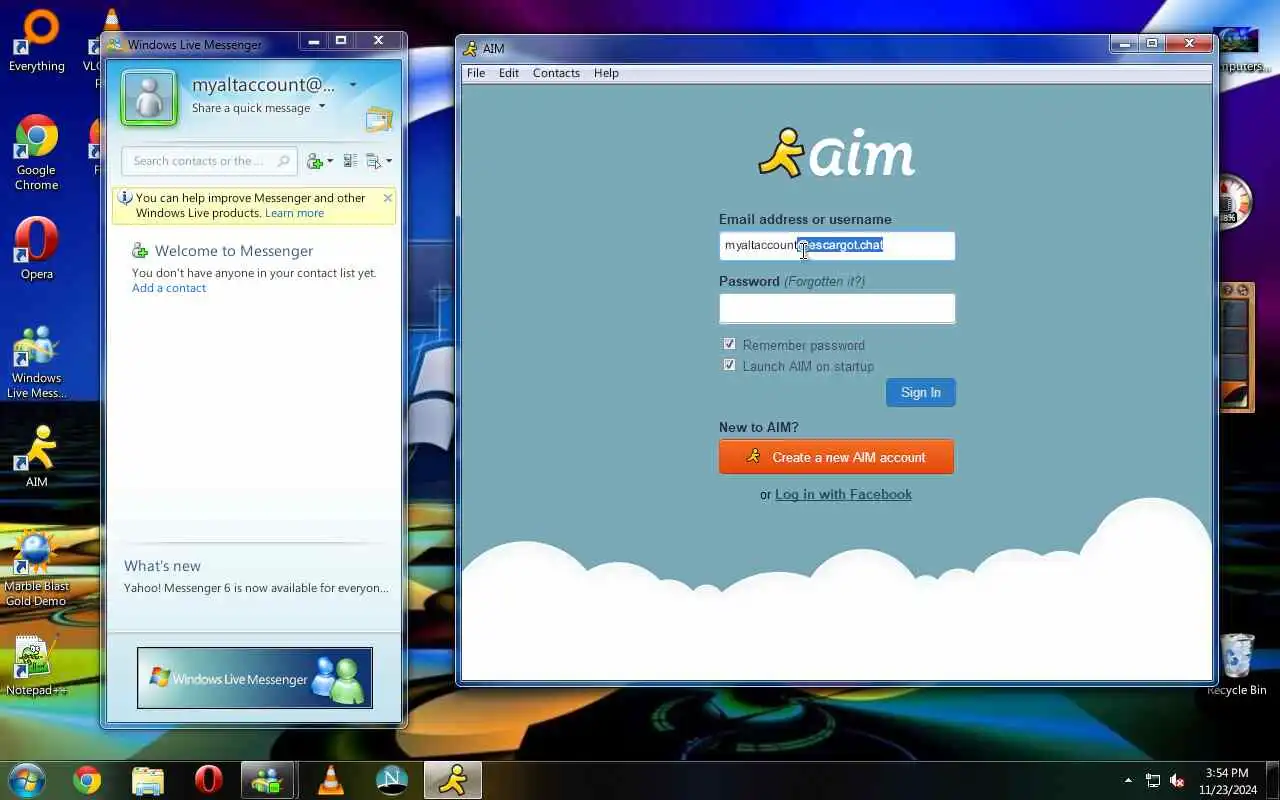Expand the show menu dropdown arrow in Messenger
The image size is (1280, 800).
coord(389,162)
